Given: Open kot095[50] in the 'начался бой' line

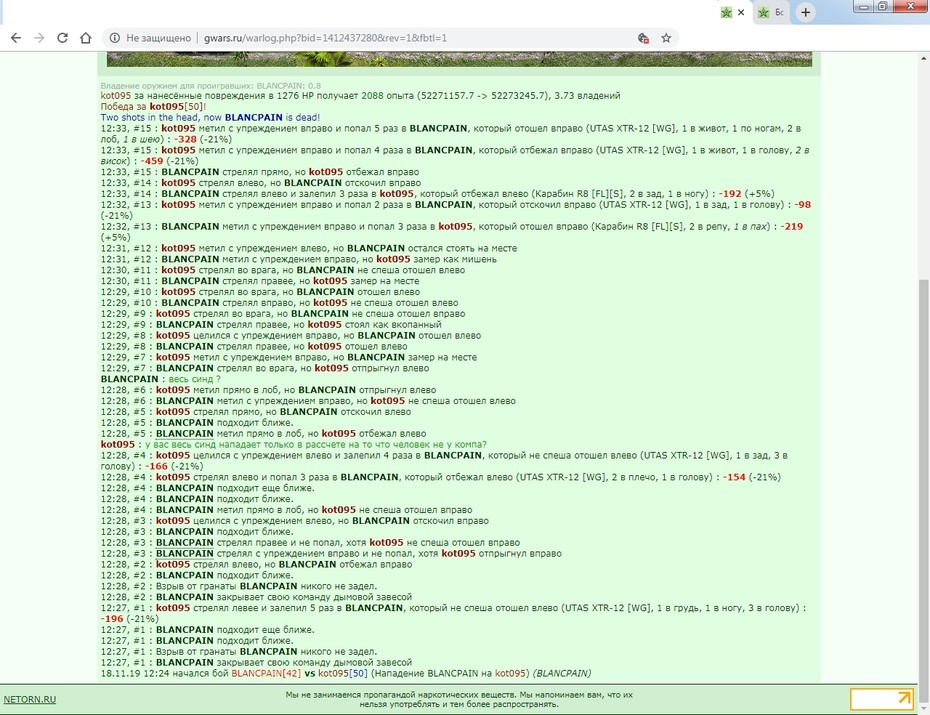Looking at the screenshot, I should click(x=343, y=673).
